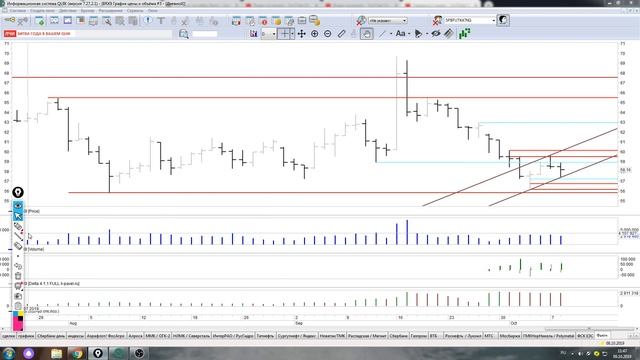
Task: Switch to the ВТБ tab
Action: (x=433, y=336)
